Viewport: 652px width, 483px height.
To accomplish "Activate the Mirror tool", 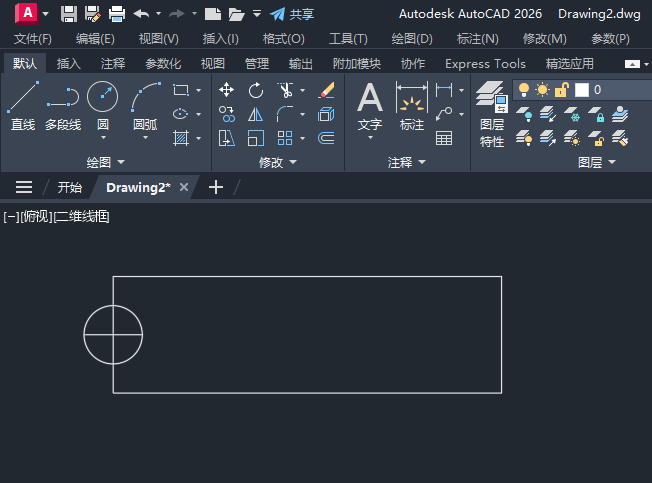I will point(256,114).
